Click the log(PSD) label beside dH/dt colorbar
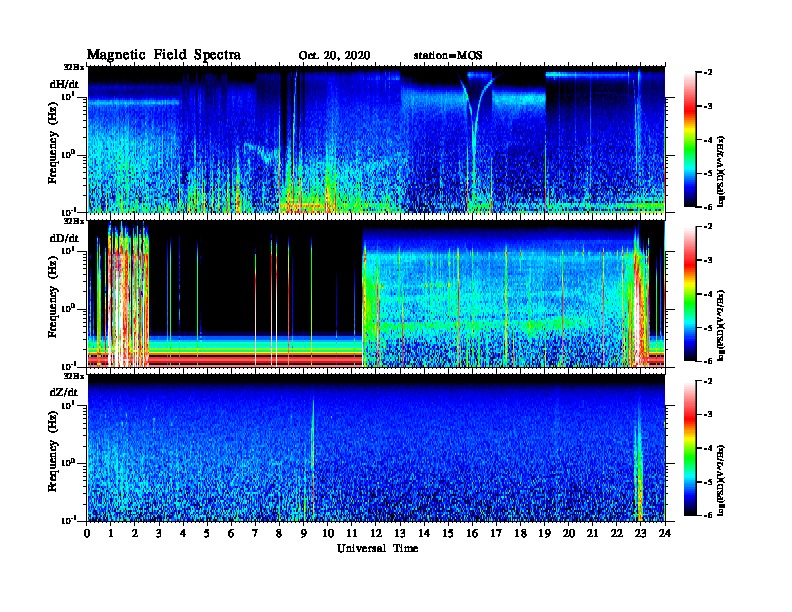Screen dimensions: 792x612 click(721, 171)
